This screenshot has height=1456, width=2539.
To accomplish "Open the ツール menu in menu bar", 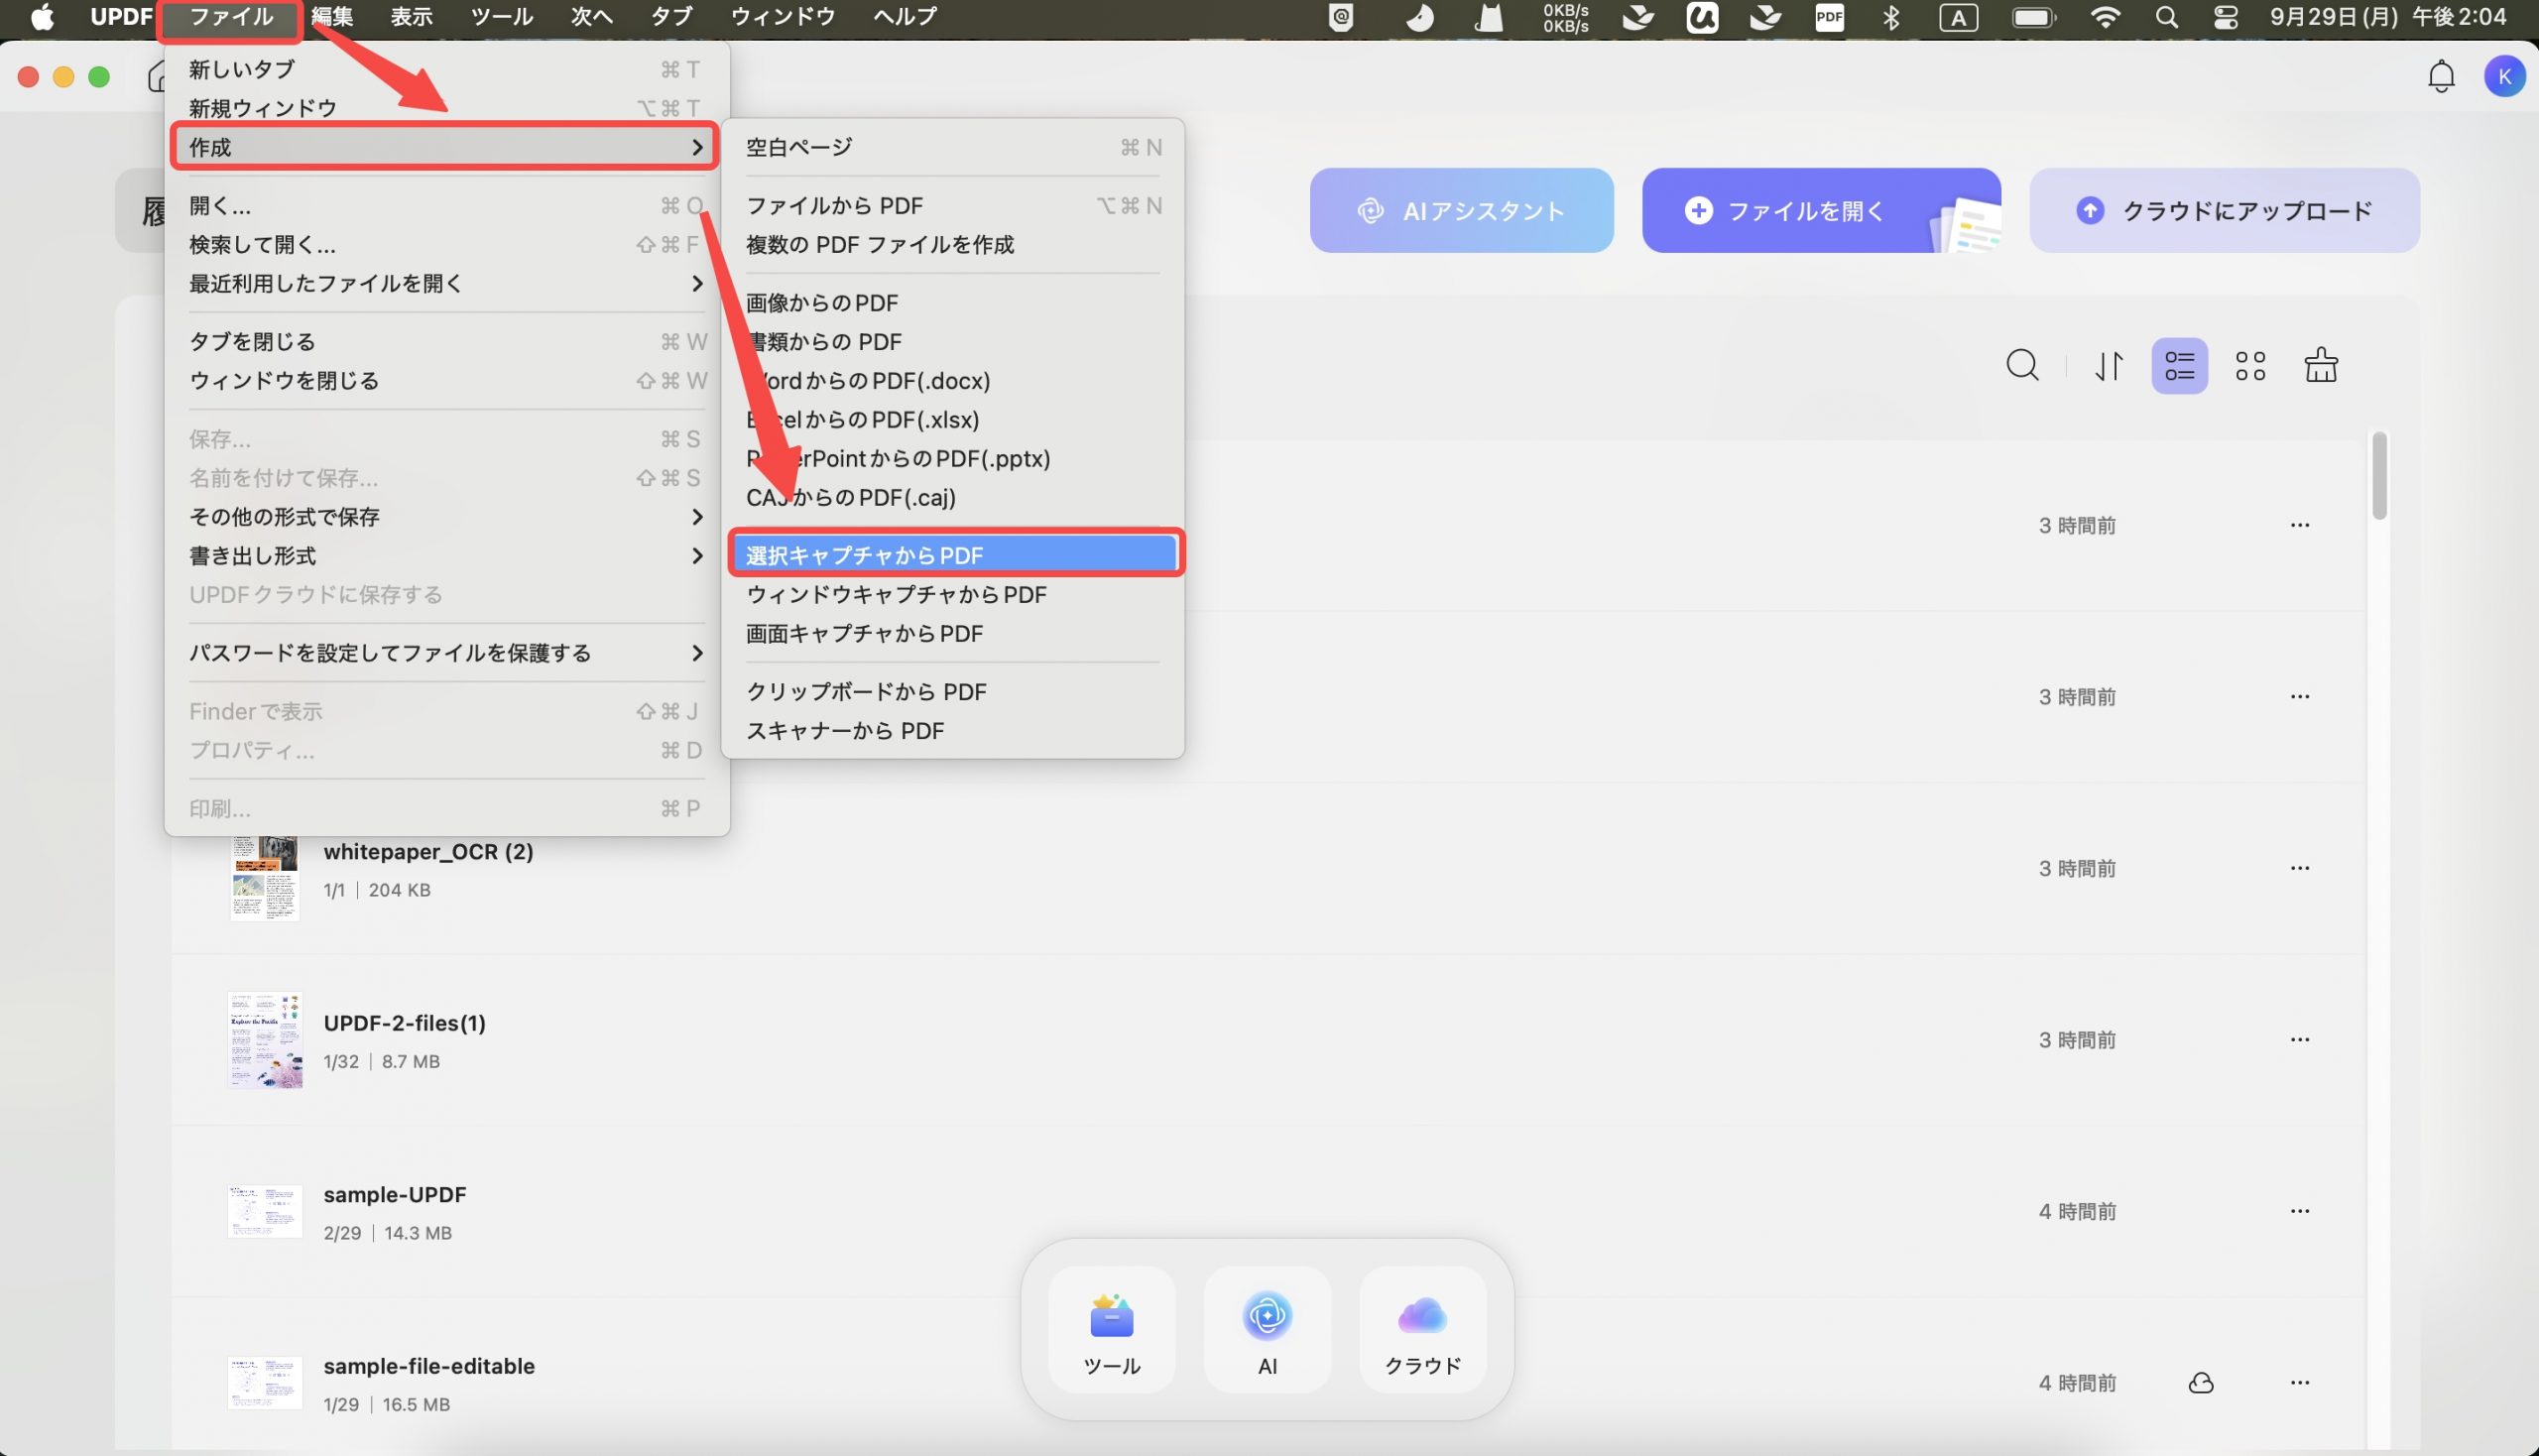I will (501, 17).
